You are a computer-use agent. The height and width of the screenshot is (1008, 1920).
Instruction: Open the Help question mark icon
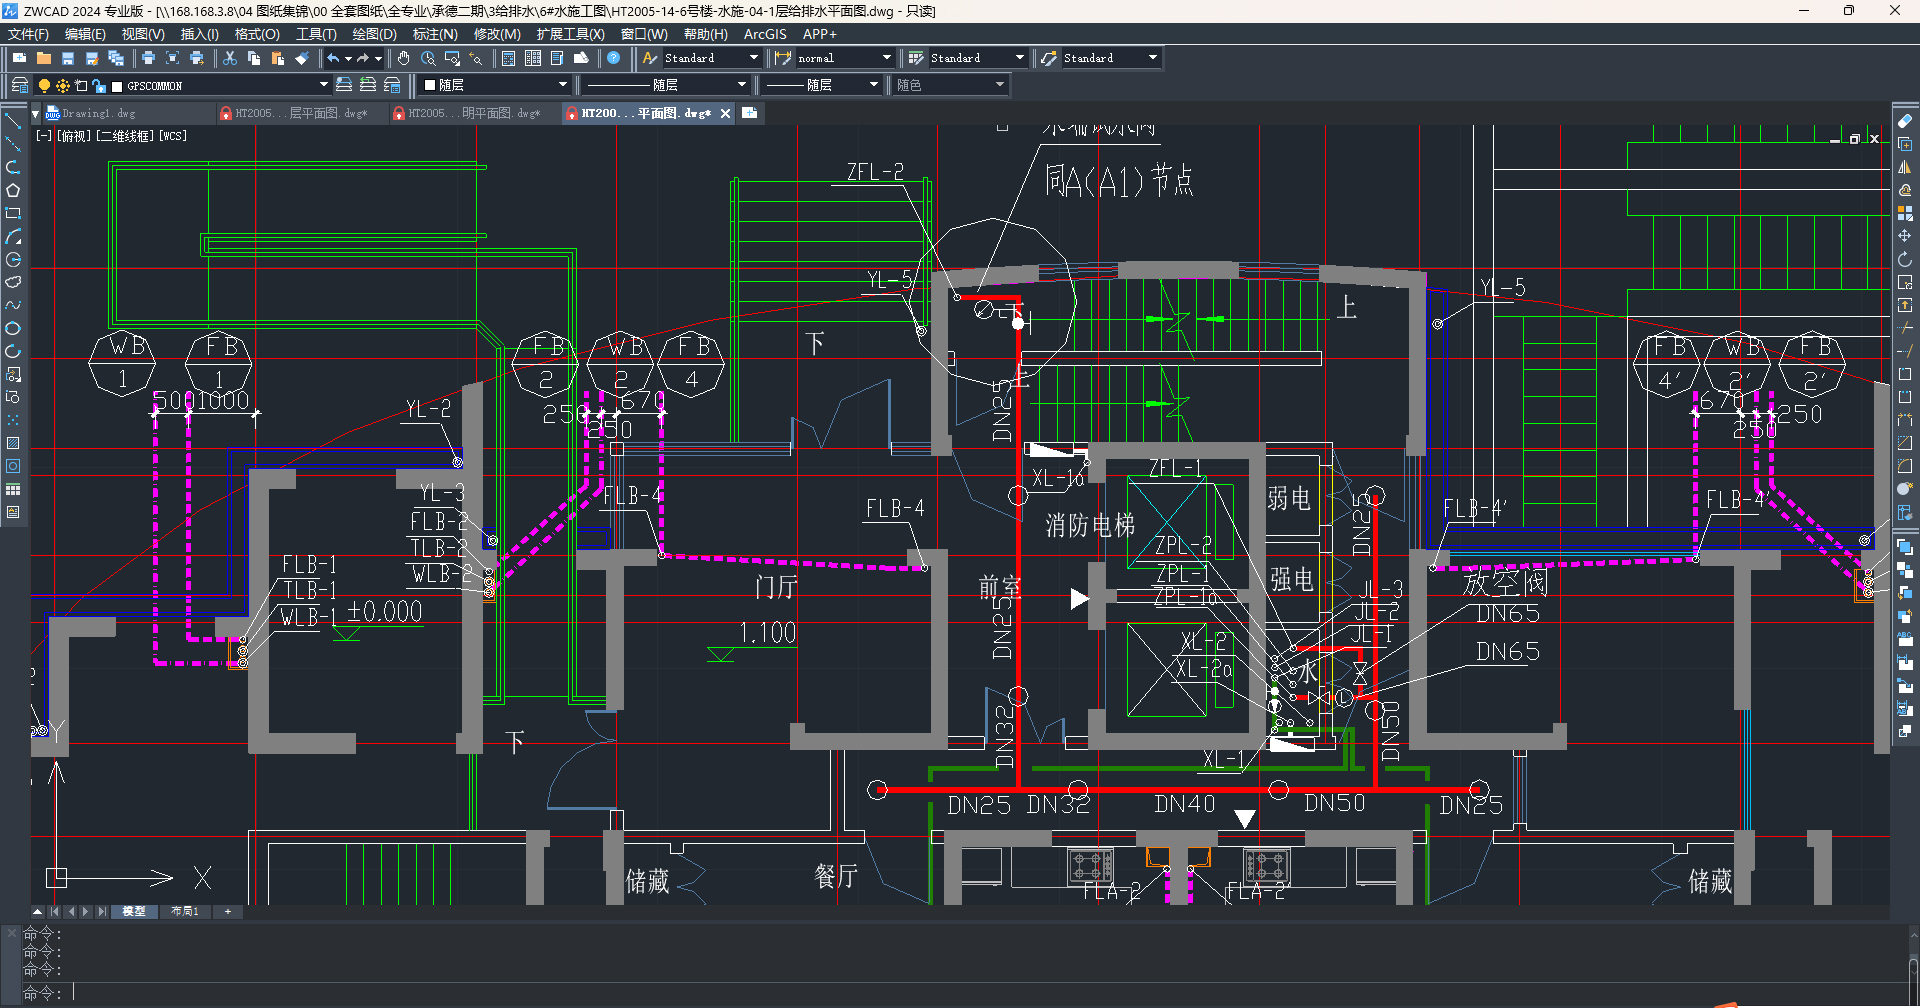[x=614, y=58]
